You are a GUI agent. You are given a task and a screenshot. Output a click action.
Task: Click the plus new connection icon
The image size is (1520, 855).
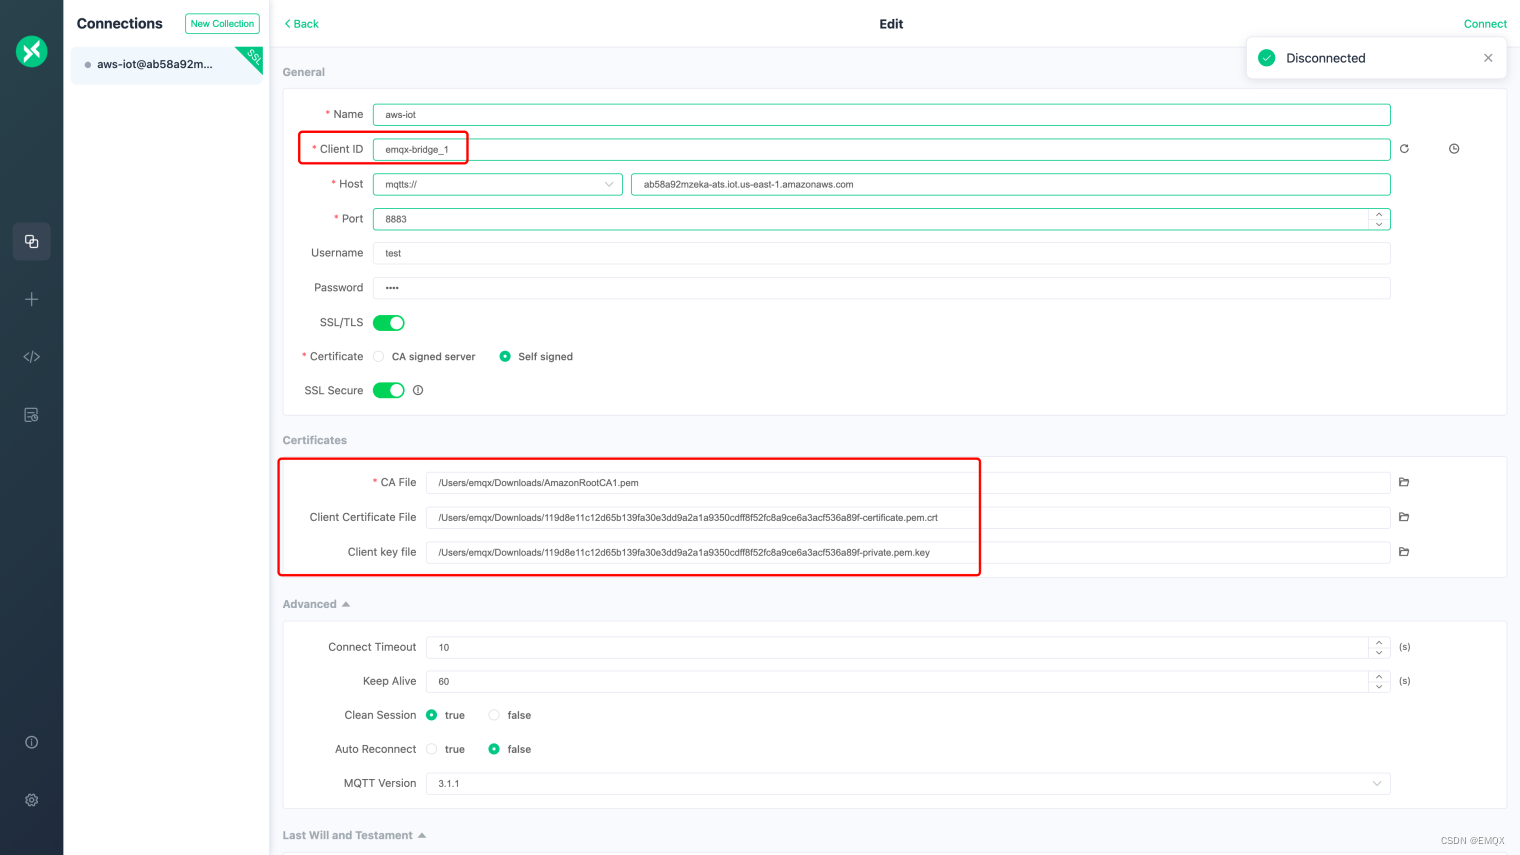coord(31,299)
